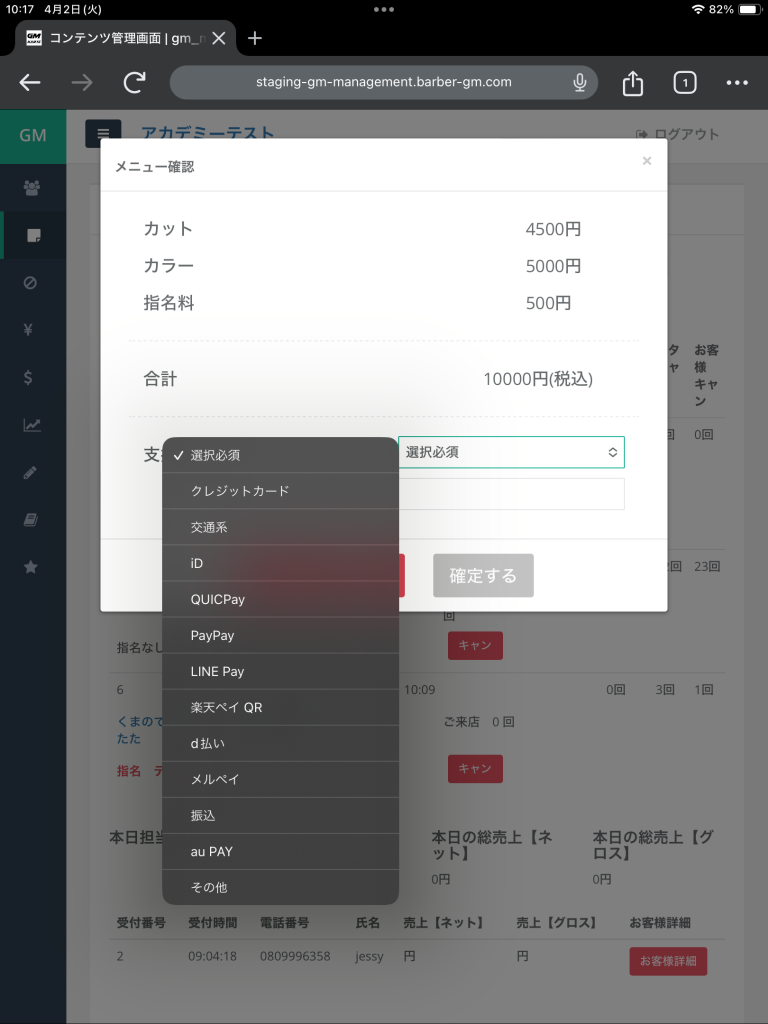Click the yen icon in sidebar
Image resolution: width=768 pixels, height=1024 pixels.
click(x=31, y=330)
